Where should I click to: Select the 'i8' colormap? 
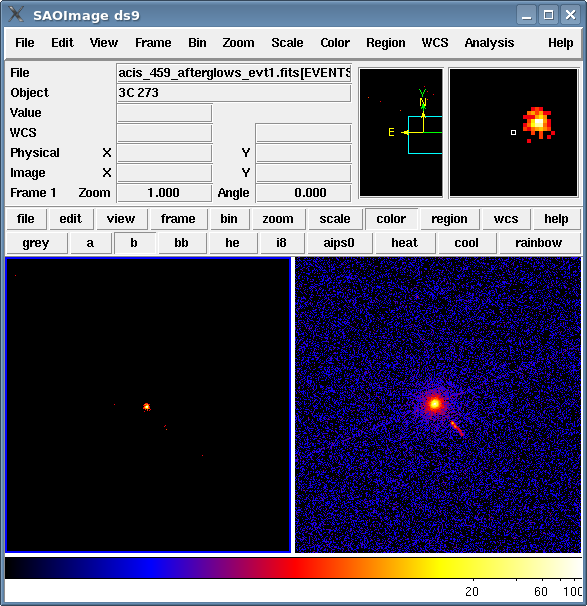coord(281,243)
